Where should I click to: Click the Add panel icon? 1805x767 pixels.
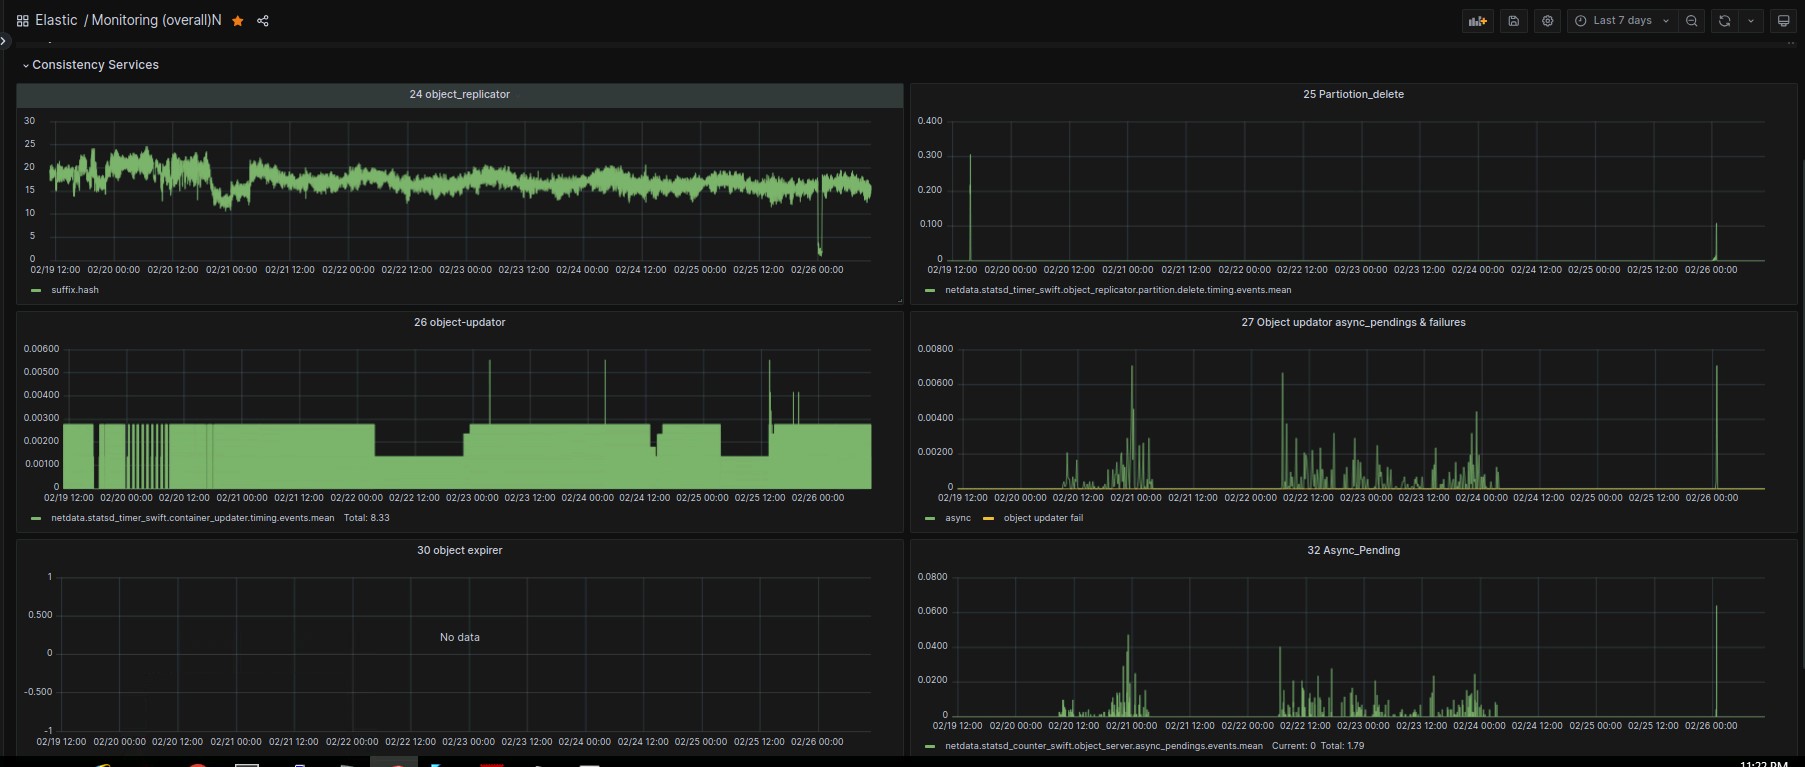tap(1477, 21)
